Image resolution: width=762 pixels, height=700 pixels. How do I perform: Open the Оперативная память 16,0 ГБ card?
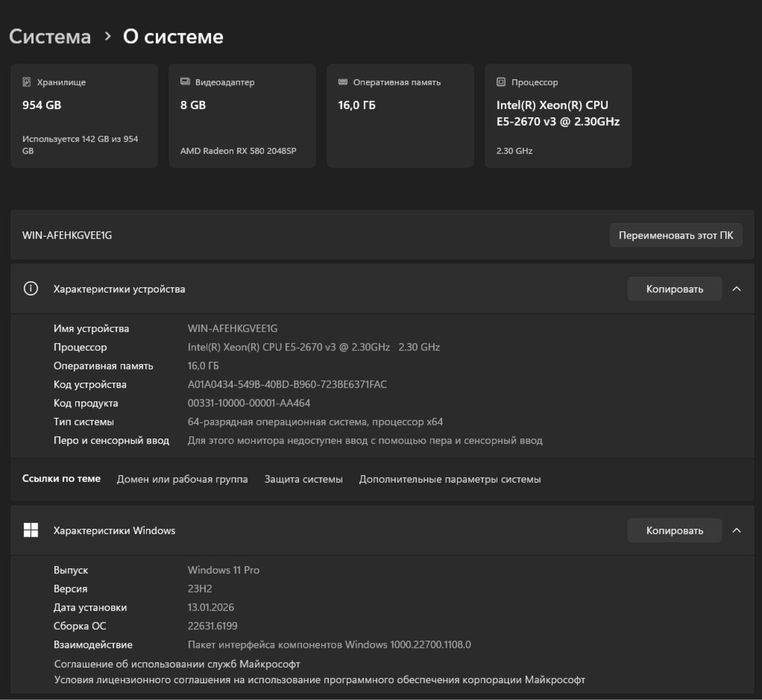(x=400, y=116)
